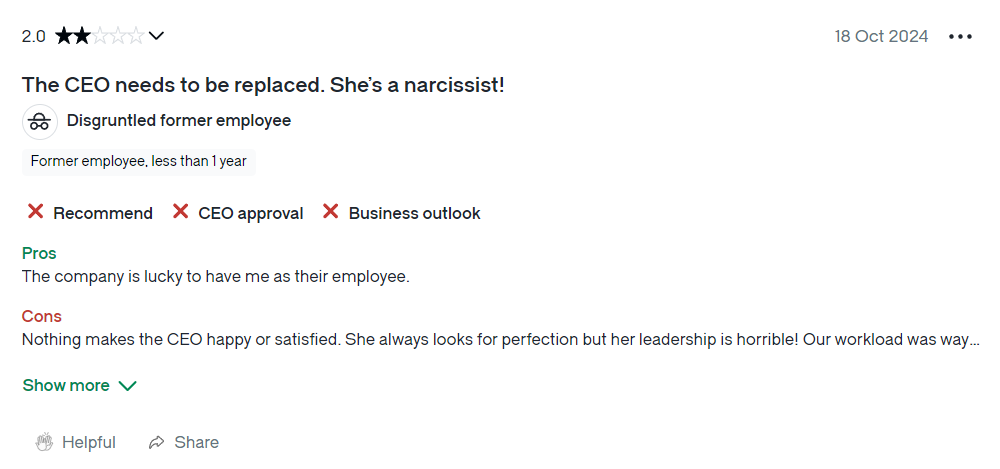Viewport: 1000px width, 469px height.
Task: Click the Share arrow icon
Action: click(x=156, y=442)
